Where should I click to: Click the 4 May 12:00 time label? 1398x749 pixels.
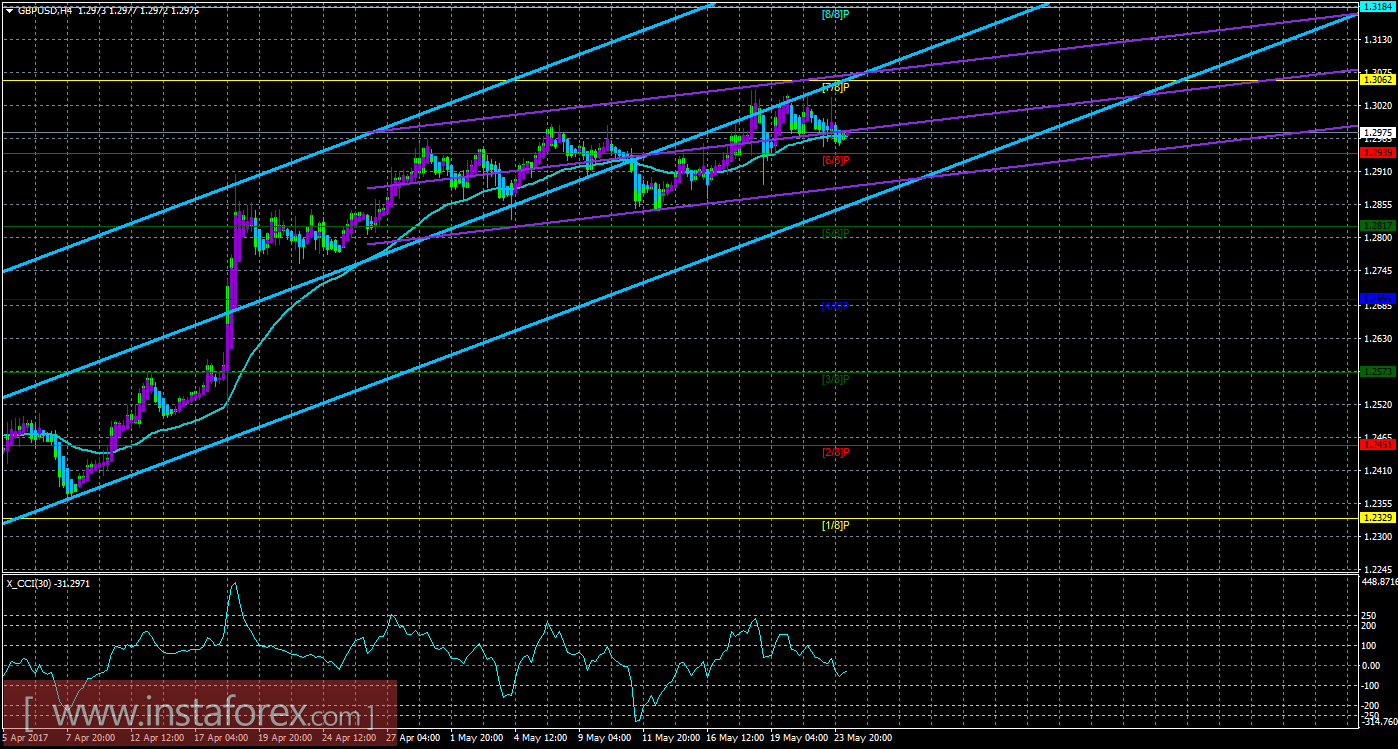coord(543,738)
